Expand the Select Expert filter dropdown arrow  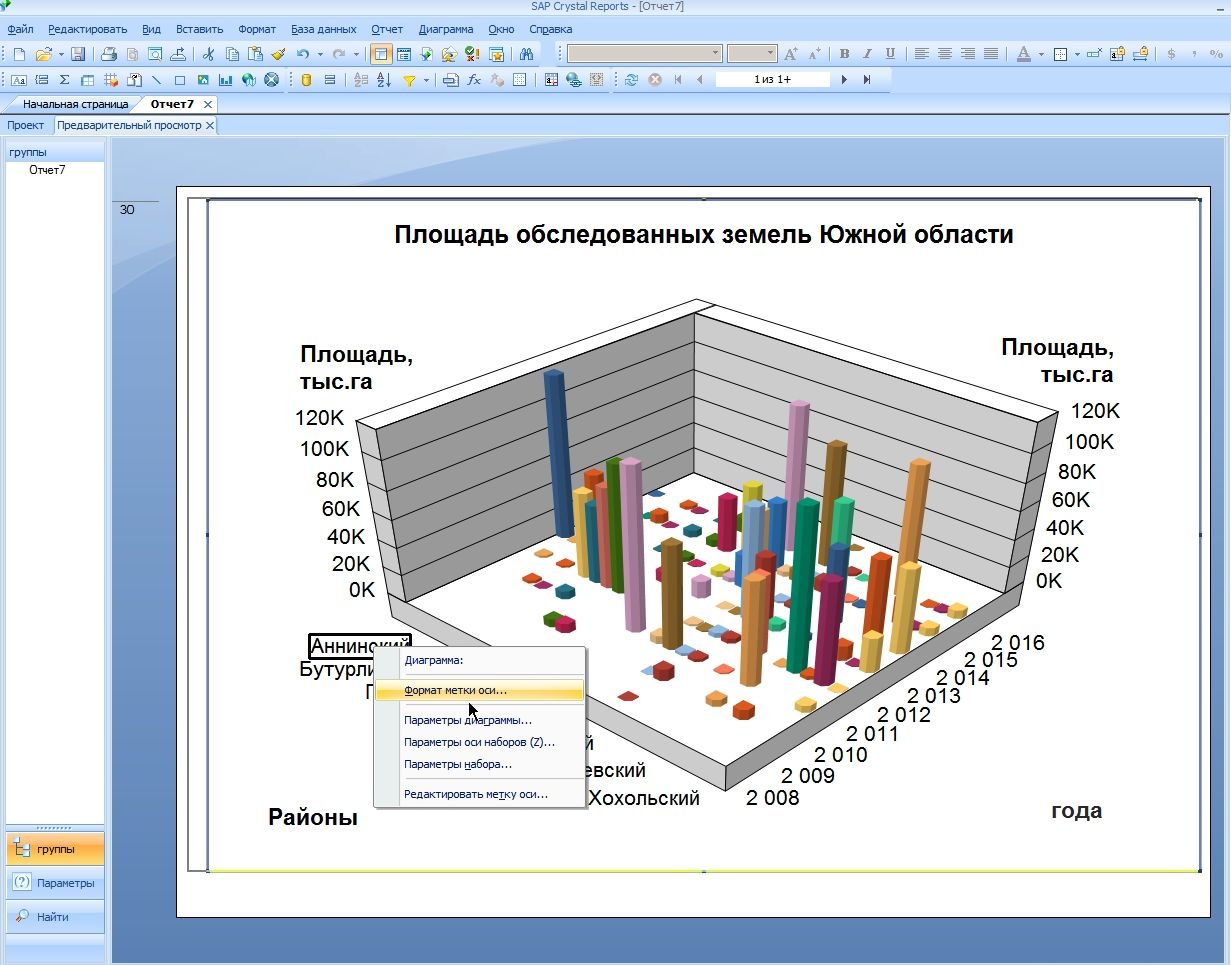point(426,80)
